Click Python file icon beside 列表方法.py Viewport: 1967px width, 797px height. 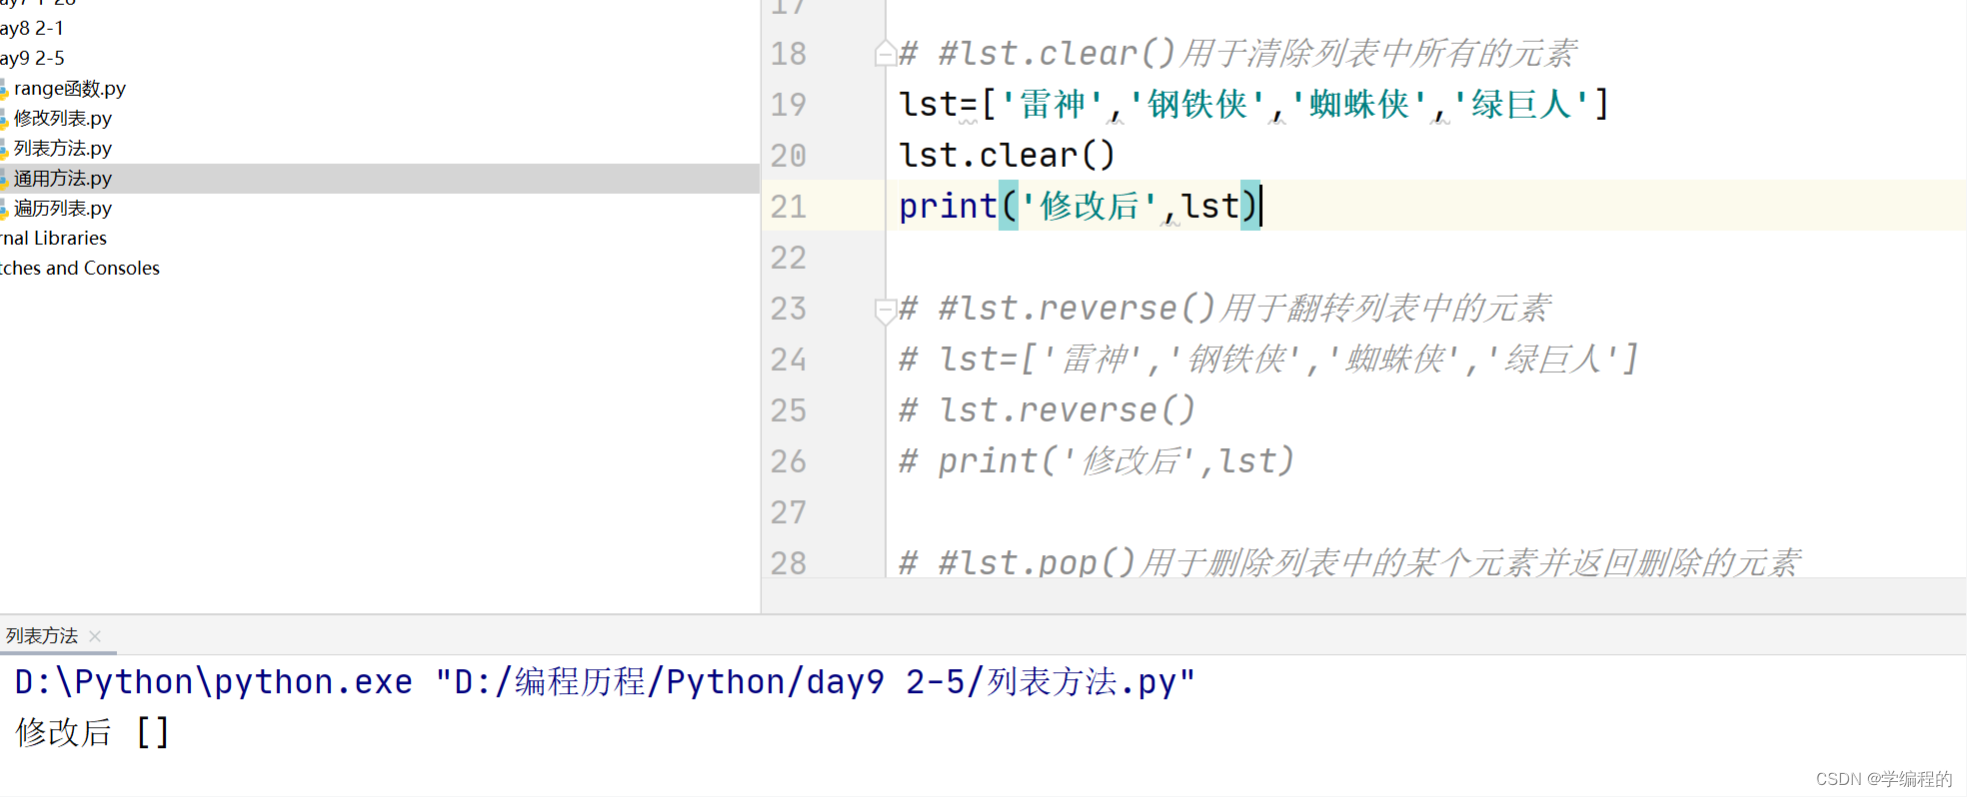[4, 149]
